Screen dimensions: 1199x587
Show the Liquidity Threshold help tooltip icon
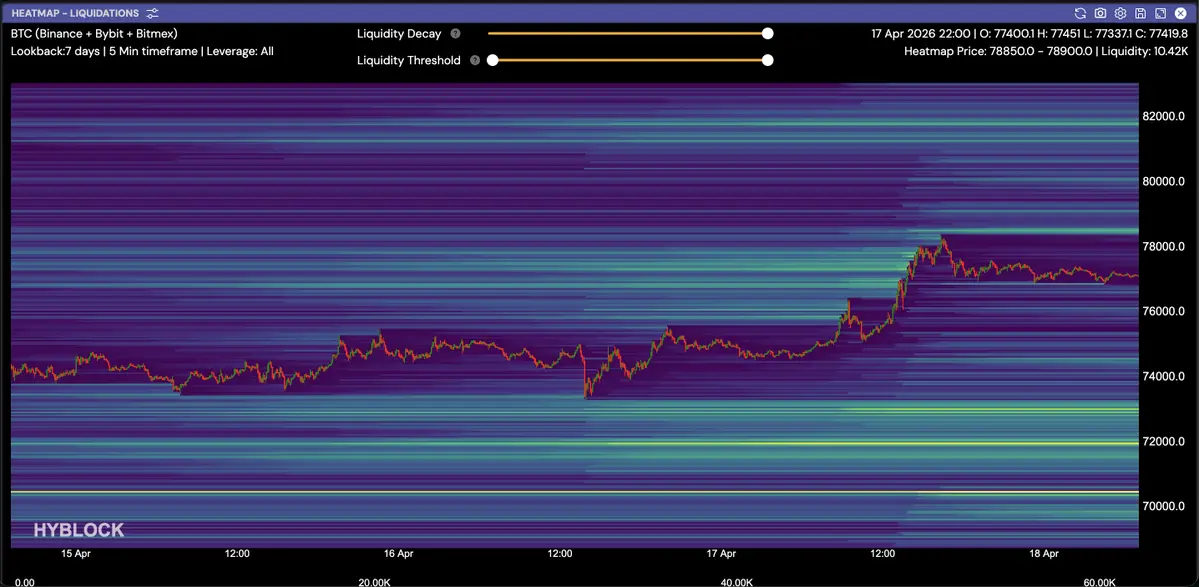click(475, 60)
